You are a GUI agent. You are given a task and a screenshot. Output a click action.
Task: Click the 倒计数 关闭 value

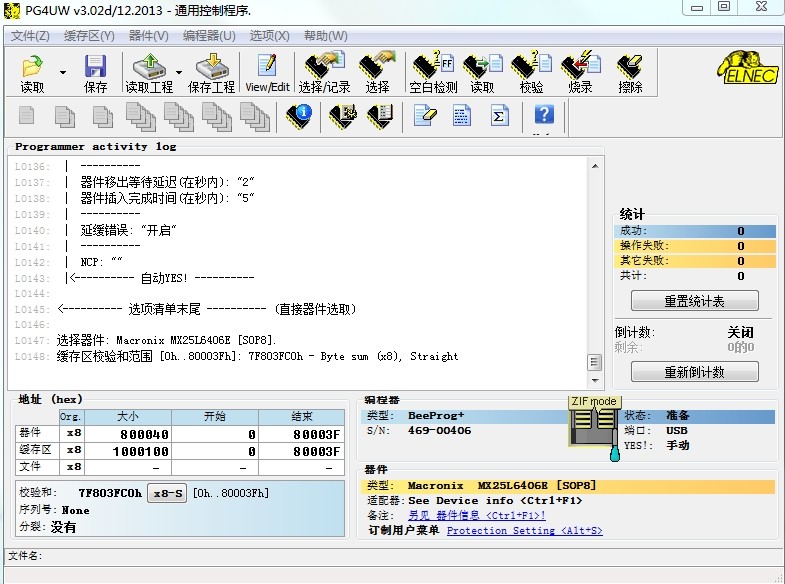(x=740, y=332)
